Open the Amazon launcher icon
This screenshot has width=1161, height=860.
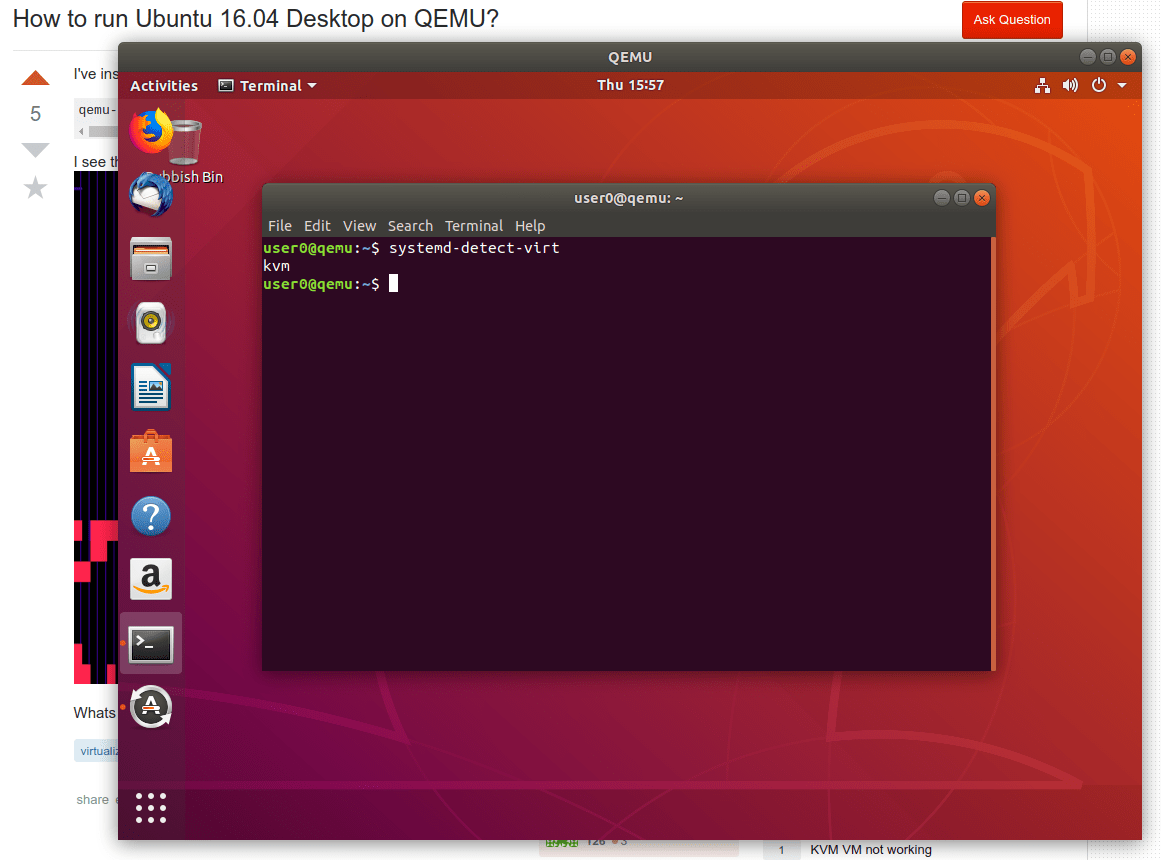pyautogui.click(x=151, y=580)
